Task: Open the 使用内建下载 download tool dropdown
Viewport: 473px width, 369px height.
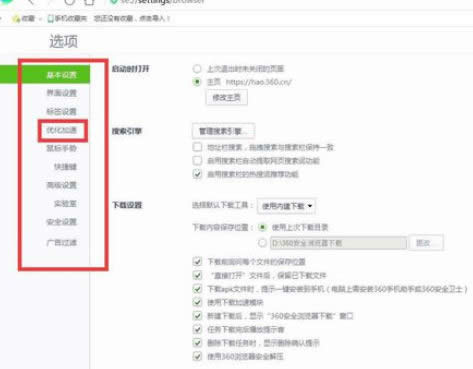Action: point(286,206)
